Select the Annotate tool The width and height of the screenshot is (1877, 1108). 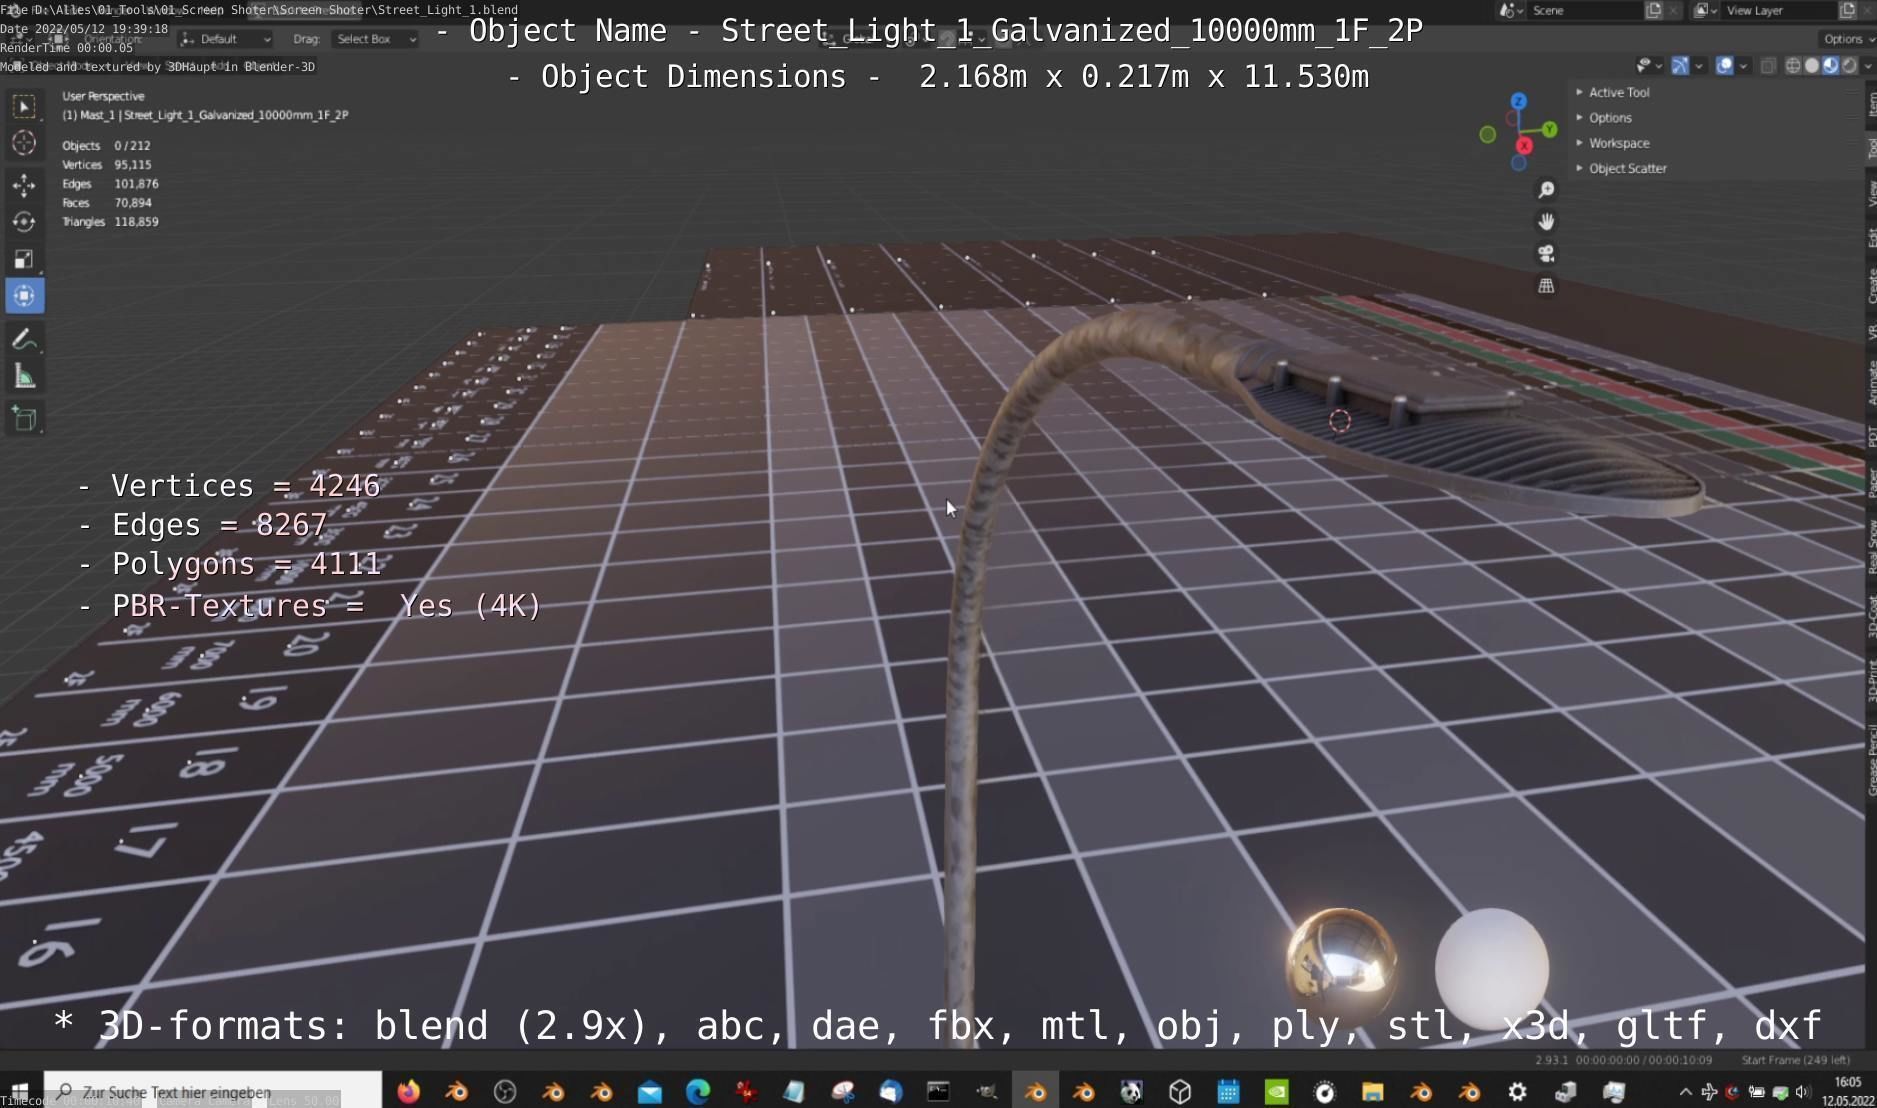tap(24, 339)
